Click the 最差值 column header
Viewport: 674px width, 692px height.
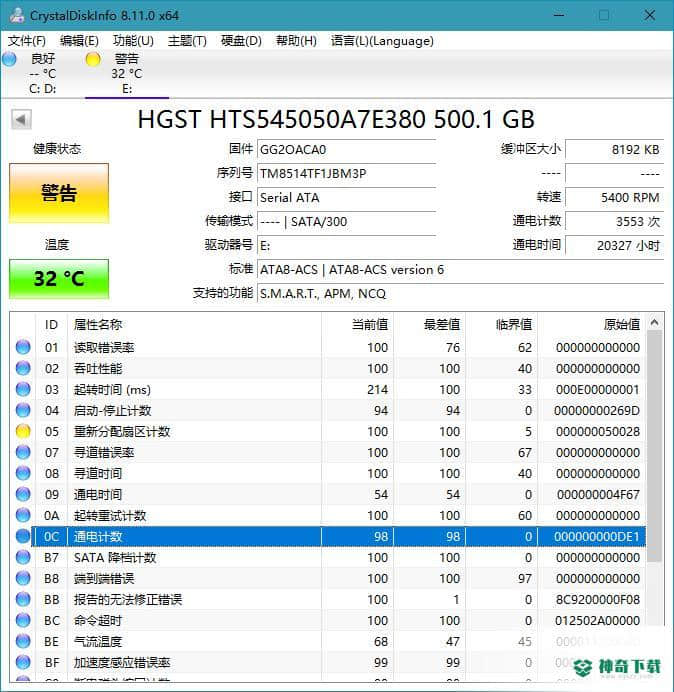coord(429,325)
